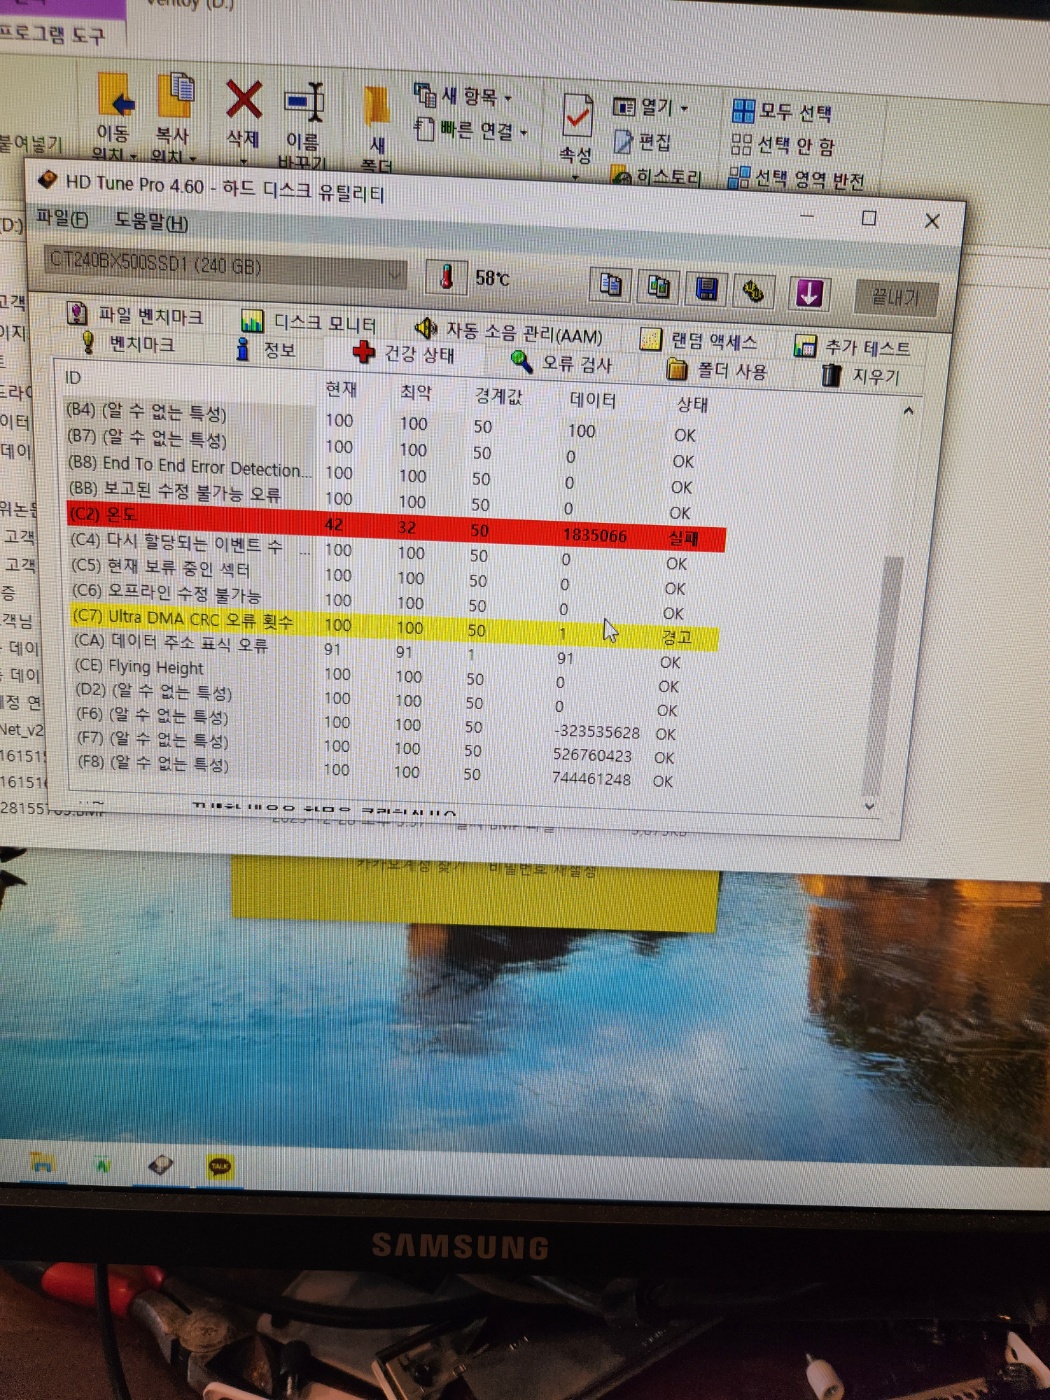This screenshot has width=1050, height=1400.
Task: Click the copy screenshot to clipboard icon
Action: tap(658, 287)
